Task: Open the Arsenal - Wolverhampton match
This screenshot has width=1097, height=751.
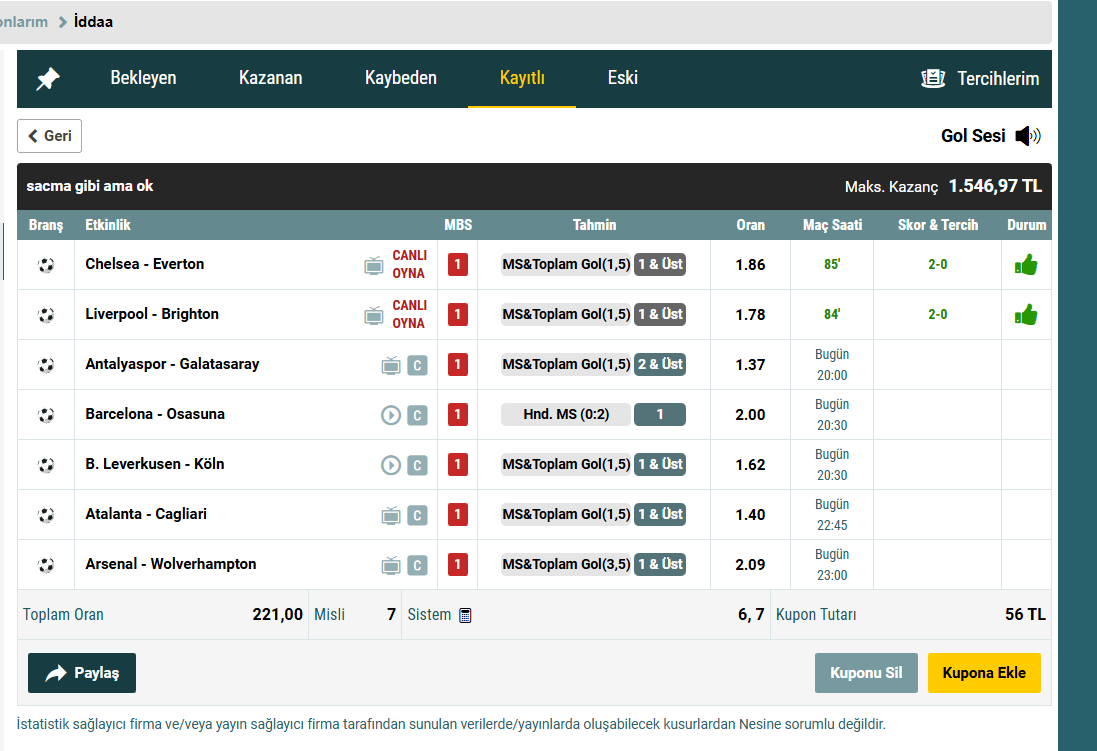Action: pos(171,563)
